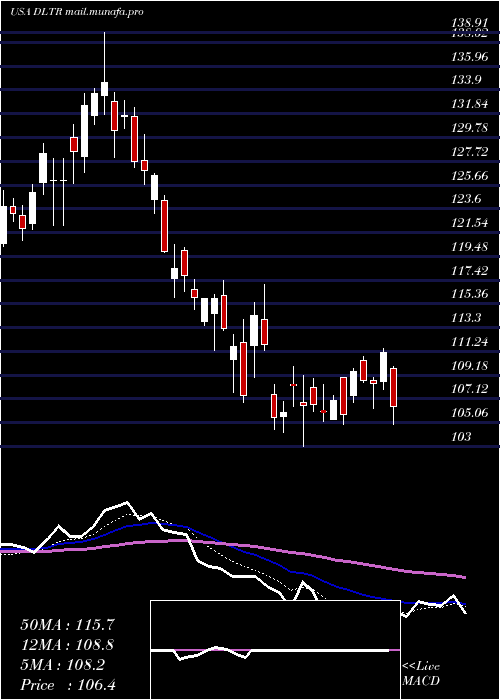Click the 121.54 price axis label

tap(472, 223)
